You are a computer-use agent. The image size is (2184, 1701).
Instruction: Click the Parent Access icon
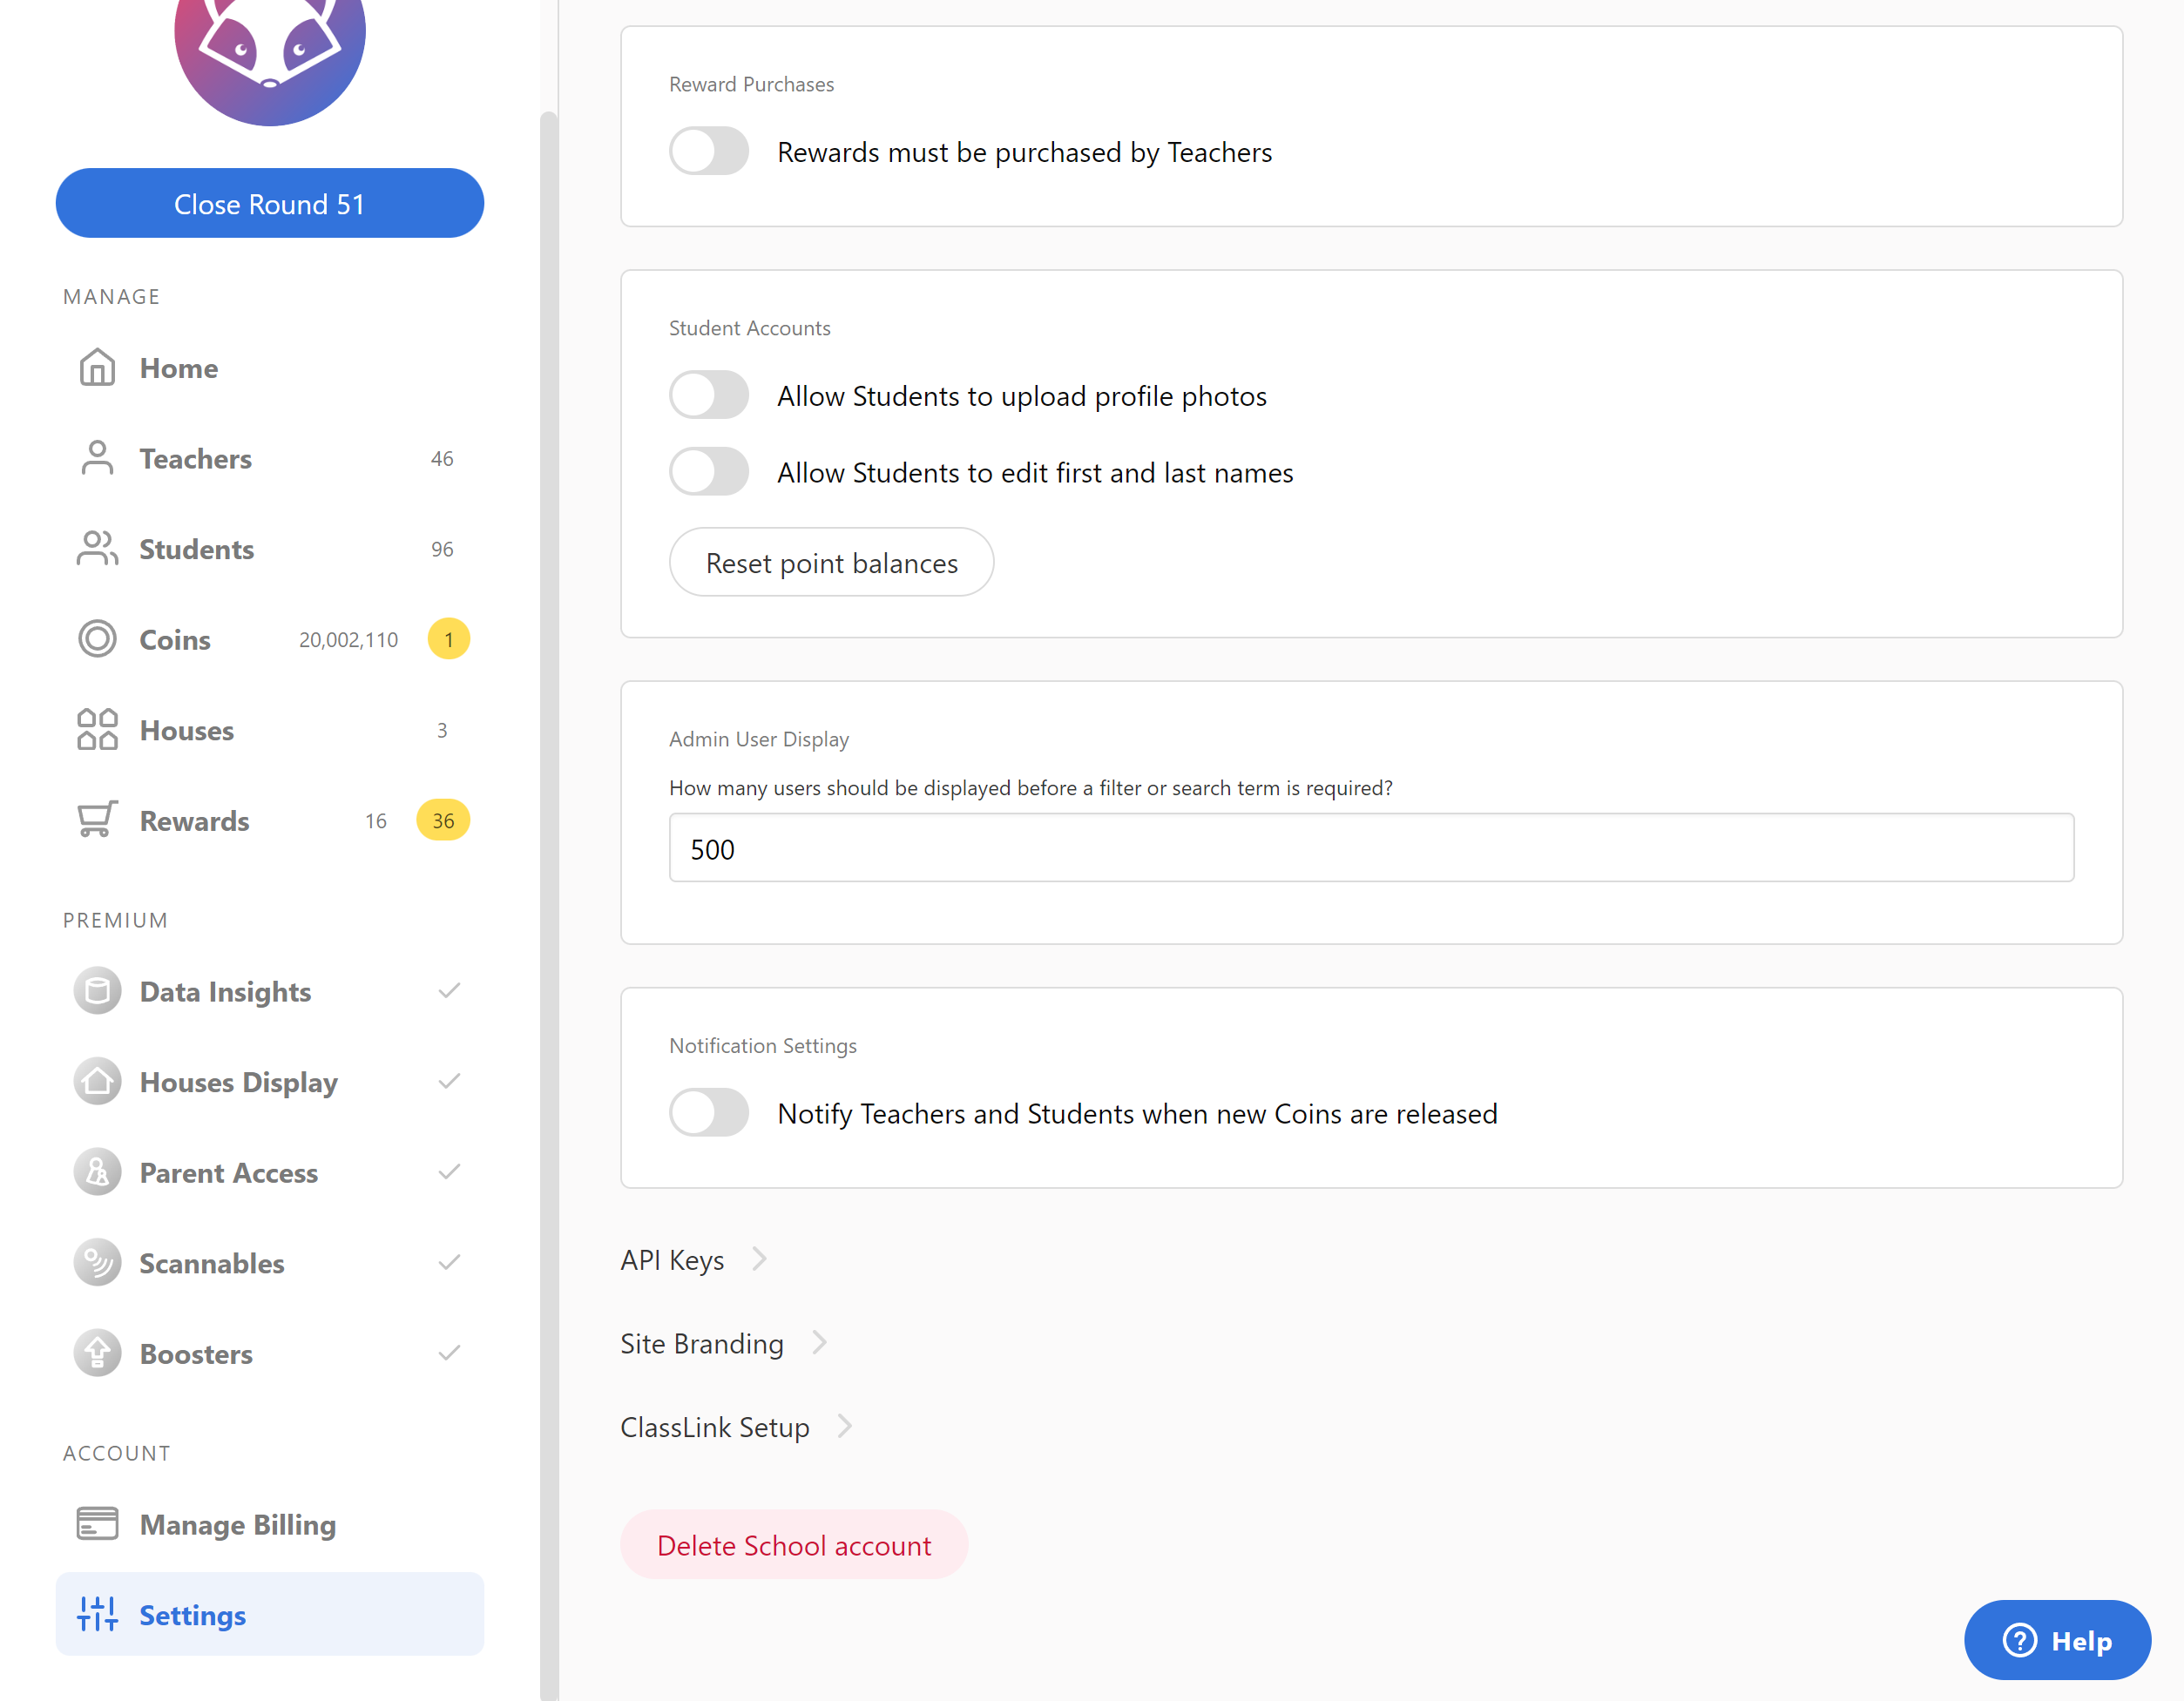coord(97,1172)
